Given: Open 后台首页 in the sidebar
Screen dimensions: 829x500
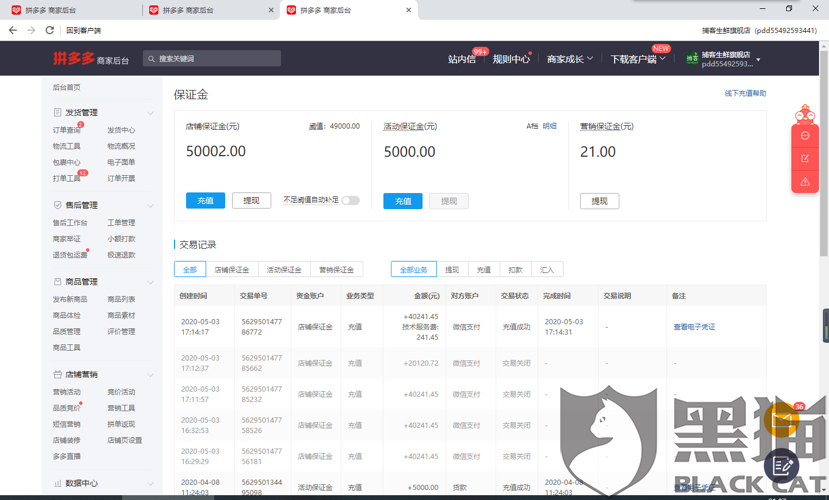Looking at the screenshot, I should point(67,87).
